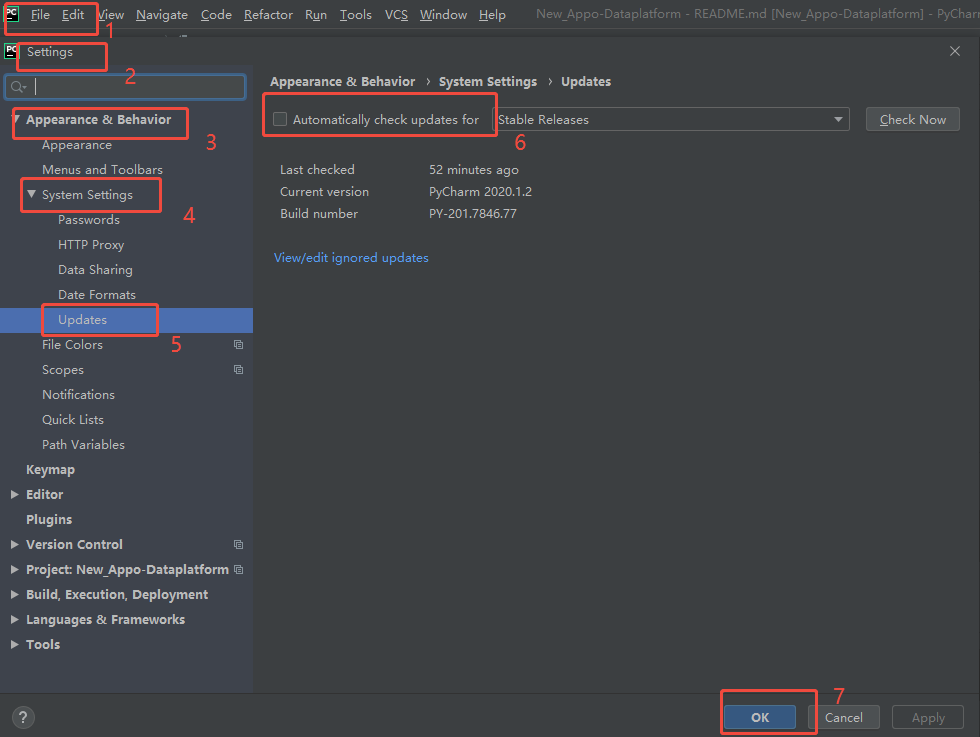
Task: Click the PyCharm 2020.1.2 version text
Action: coord(480,191)
